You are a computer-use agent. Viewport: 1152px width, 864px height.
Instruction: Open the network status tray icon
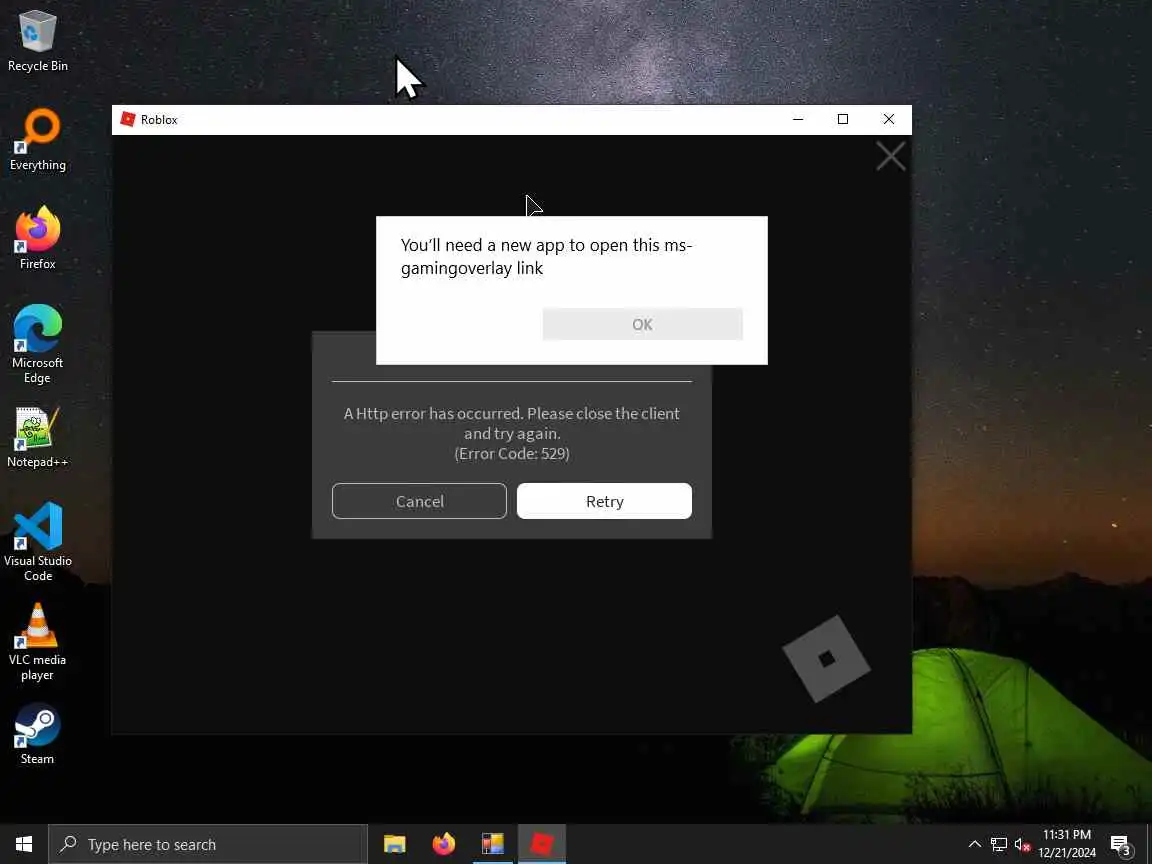998,844
